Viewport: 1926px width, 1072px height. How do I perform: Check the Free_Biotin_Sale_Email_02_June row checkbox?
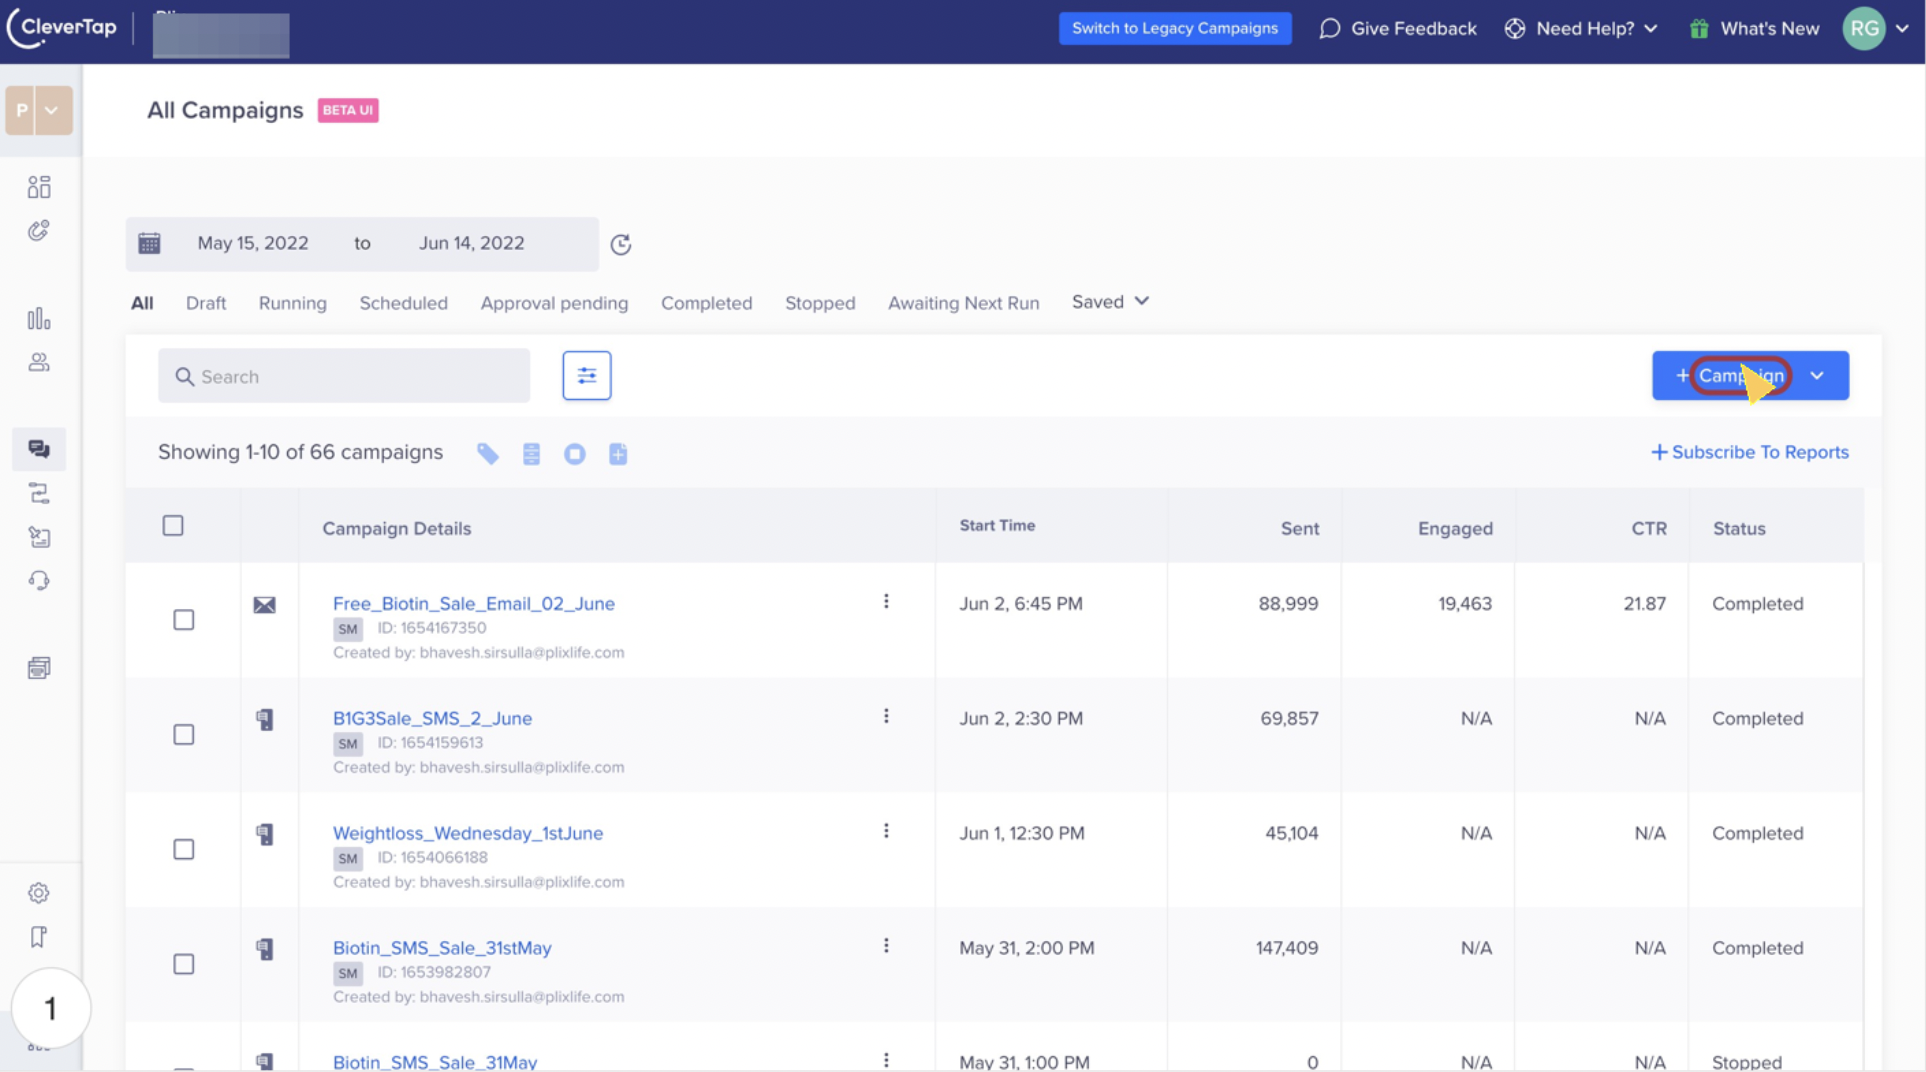184,620
